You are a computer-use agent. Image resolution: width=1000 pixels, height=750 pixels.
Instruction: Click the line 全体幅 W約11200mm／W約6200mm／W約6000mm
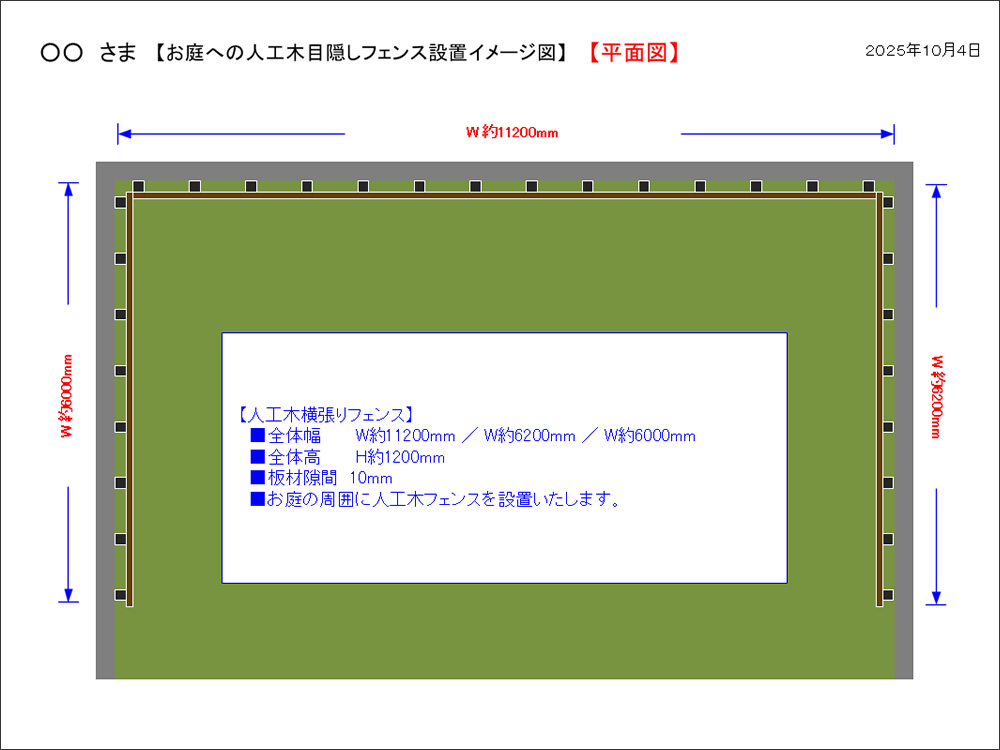[x=473, y=436]
